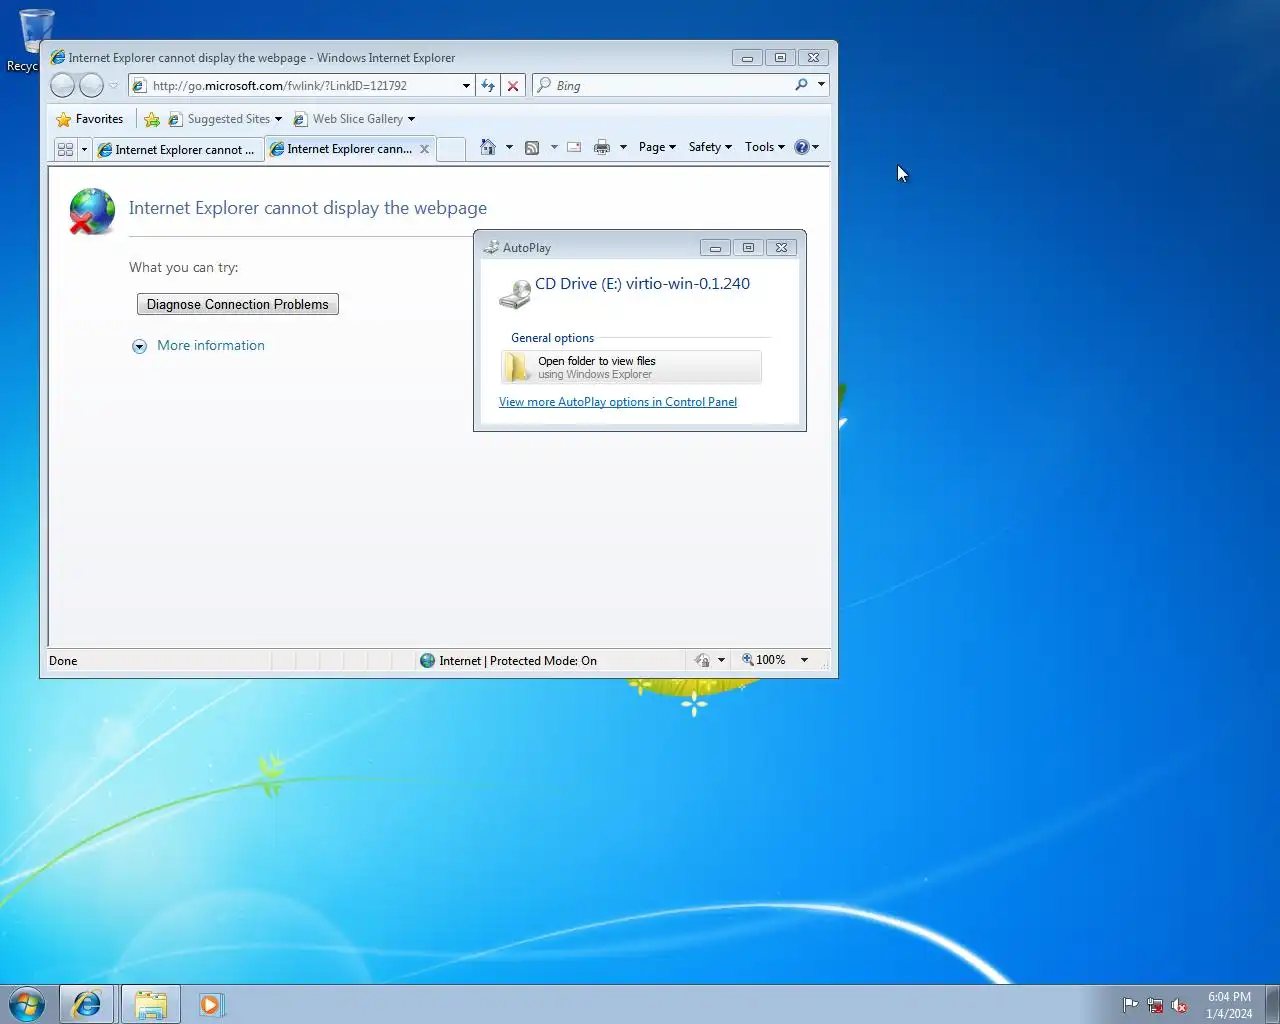Click View more AutoPlay options in Control Panel
1280x1024 pixels.
tap(618, 402)
